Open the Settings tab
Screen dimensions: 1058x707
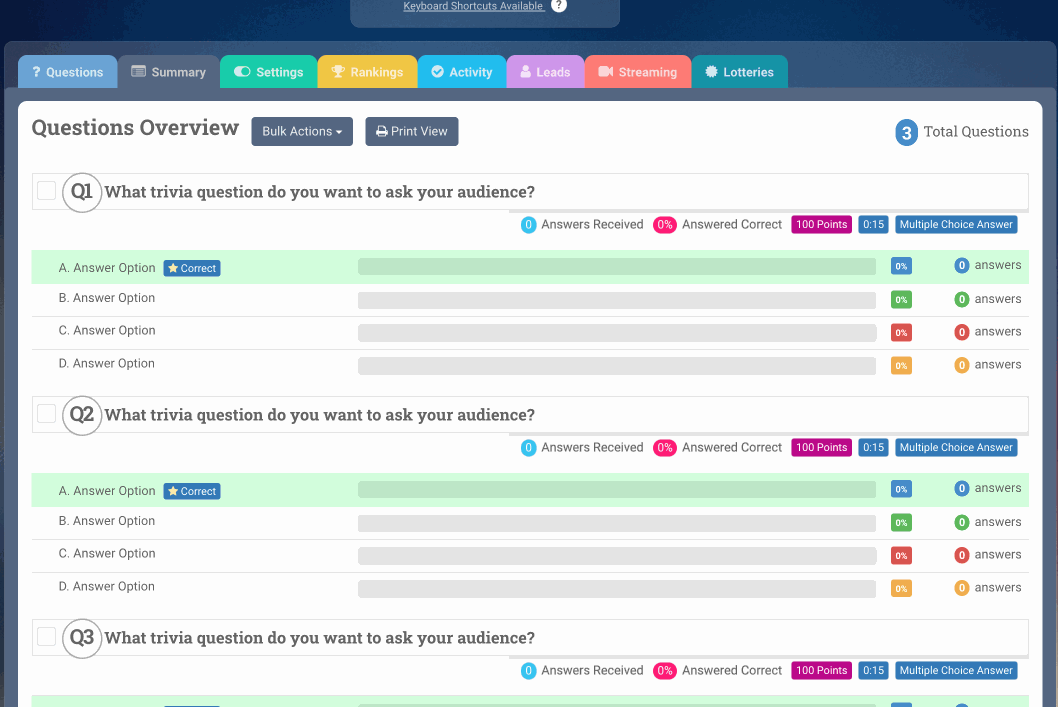(269, 72)
